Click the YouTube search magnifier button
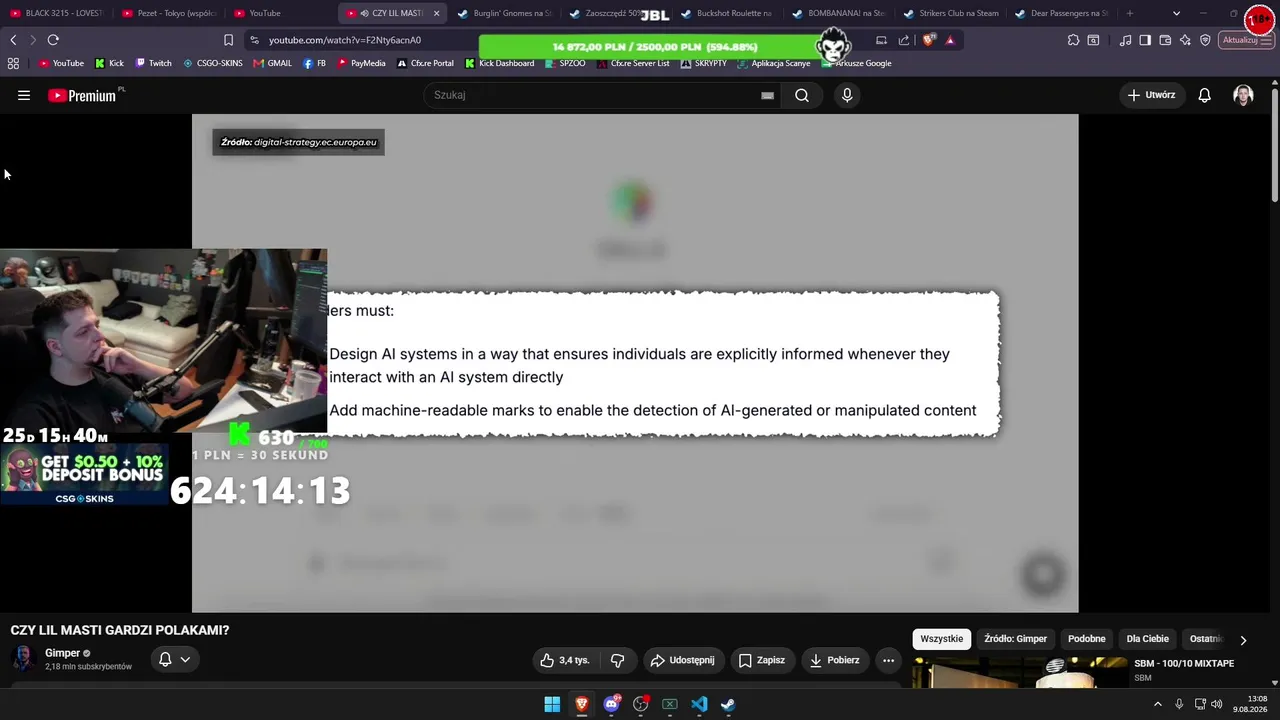This screenshot has height=720, width=1280. [802, 95]
